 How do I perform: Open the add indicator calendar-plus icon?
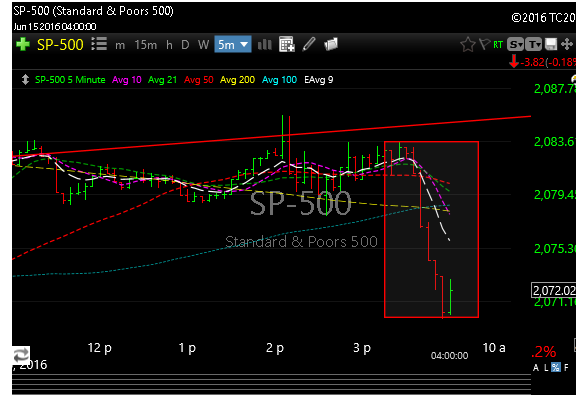click(287, 44)
